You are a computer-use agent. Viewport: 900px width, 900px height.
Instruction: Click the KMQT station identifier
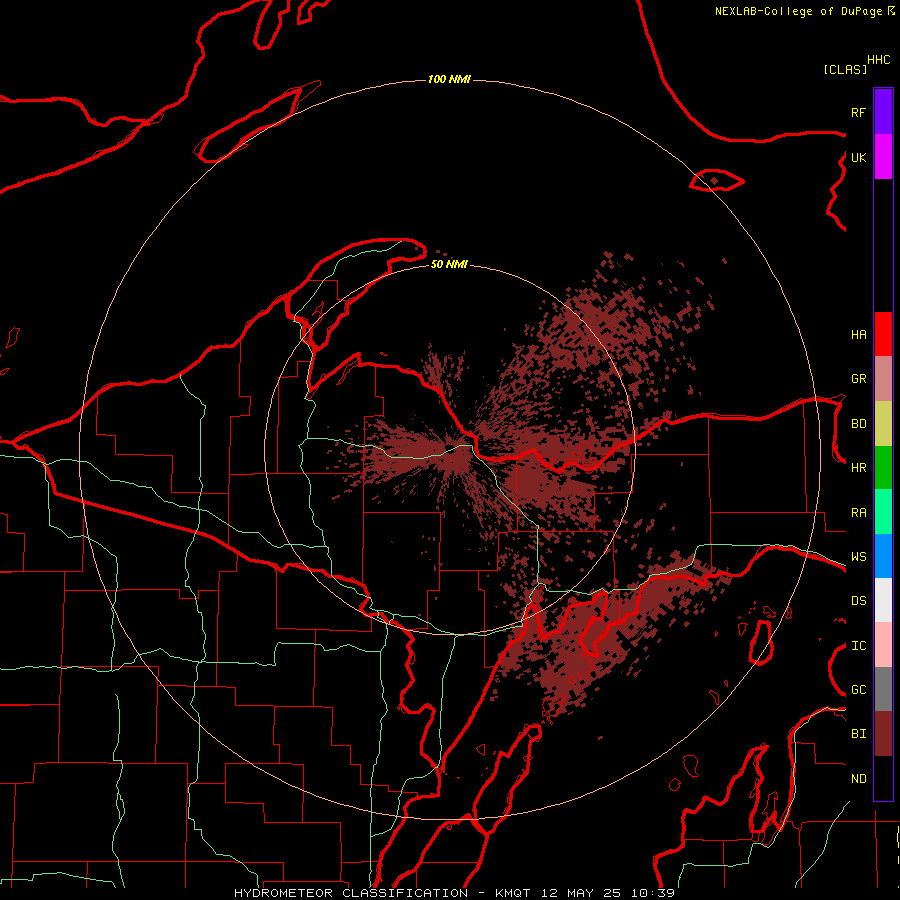pyautogui.click(x=513, y=893)
